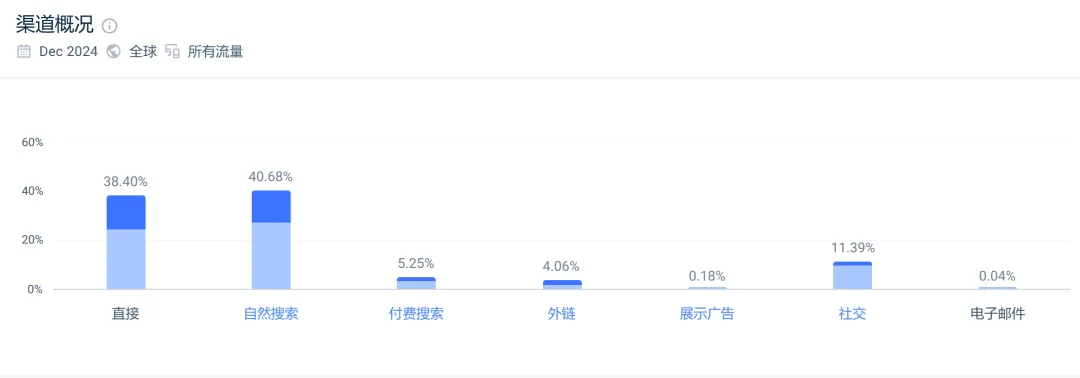
Task: Click the 直接 axis label
Action: [126, 314]
